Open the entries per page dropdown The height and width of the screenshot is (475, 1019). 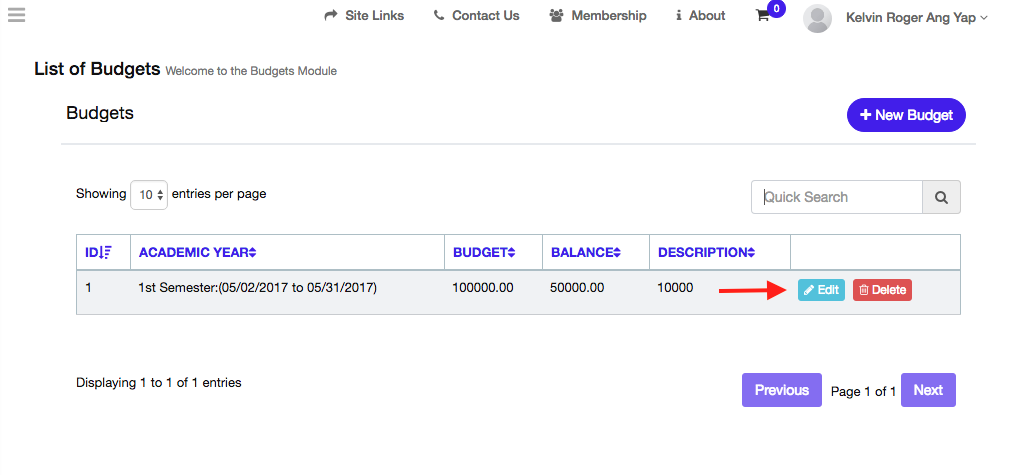coord(149,195)
